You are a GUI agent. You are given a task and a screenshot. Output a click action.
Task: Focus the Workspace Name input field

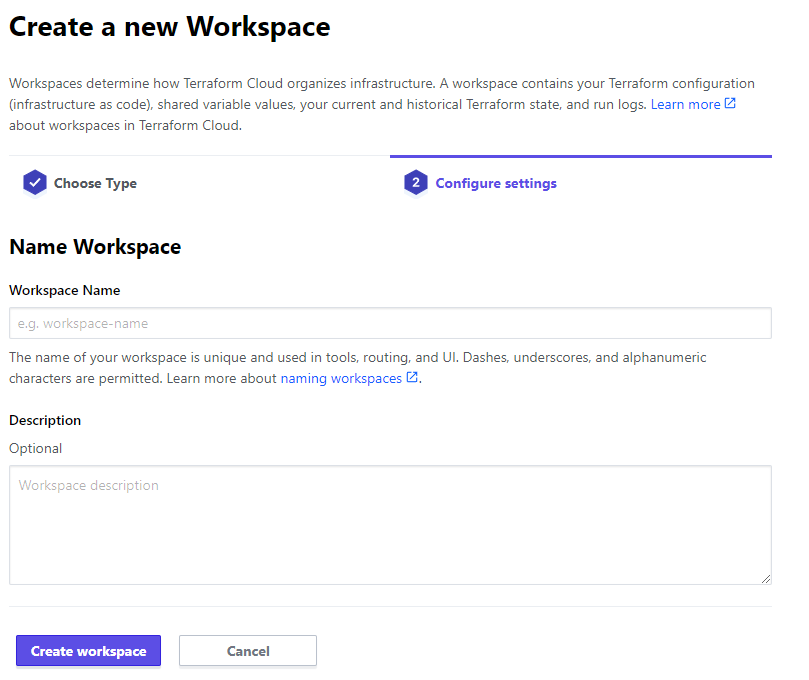point(390,323)
